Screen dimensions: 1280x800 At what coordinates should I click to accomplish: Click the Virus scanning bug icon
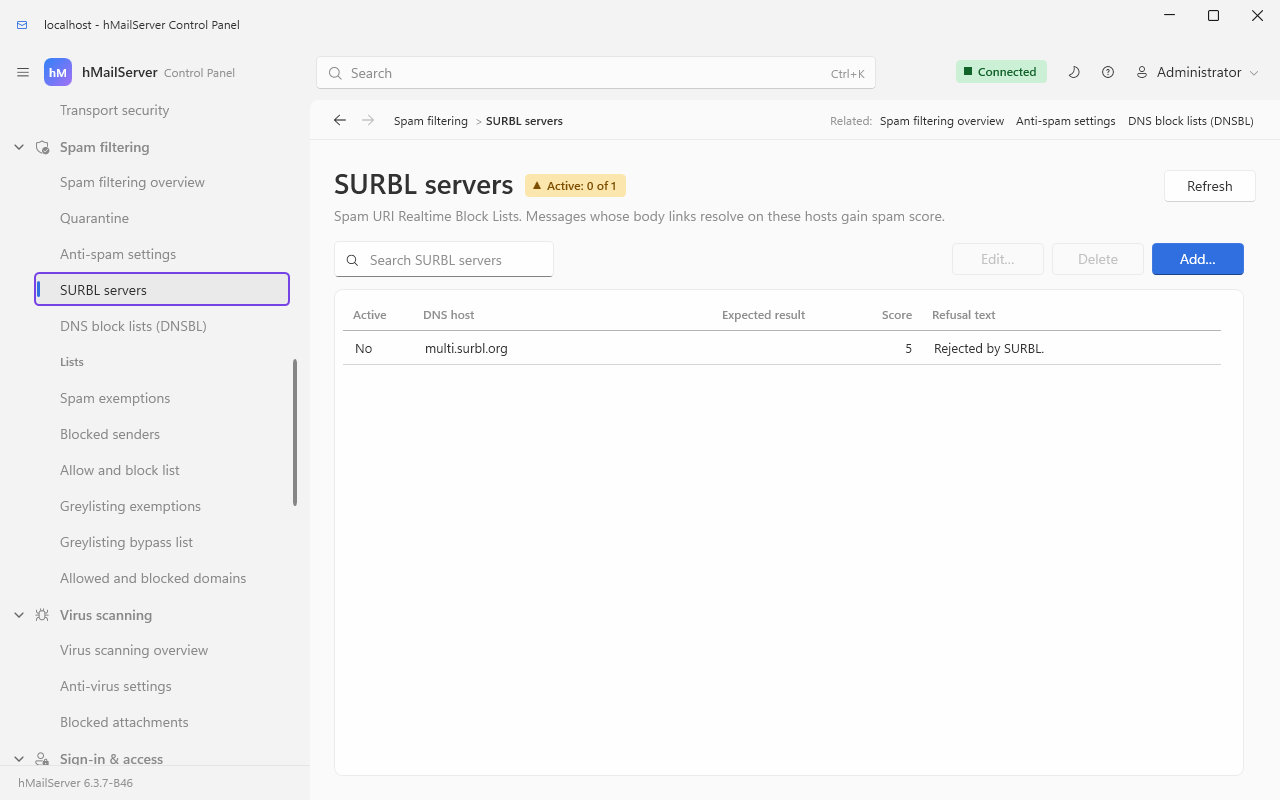coord(42,615)
